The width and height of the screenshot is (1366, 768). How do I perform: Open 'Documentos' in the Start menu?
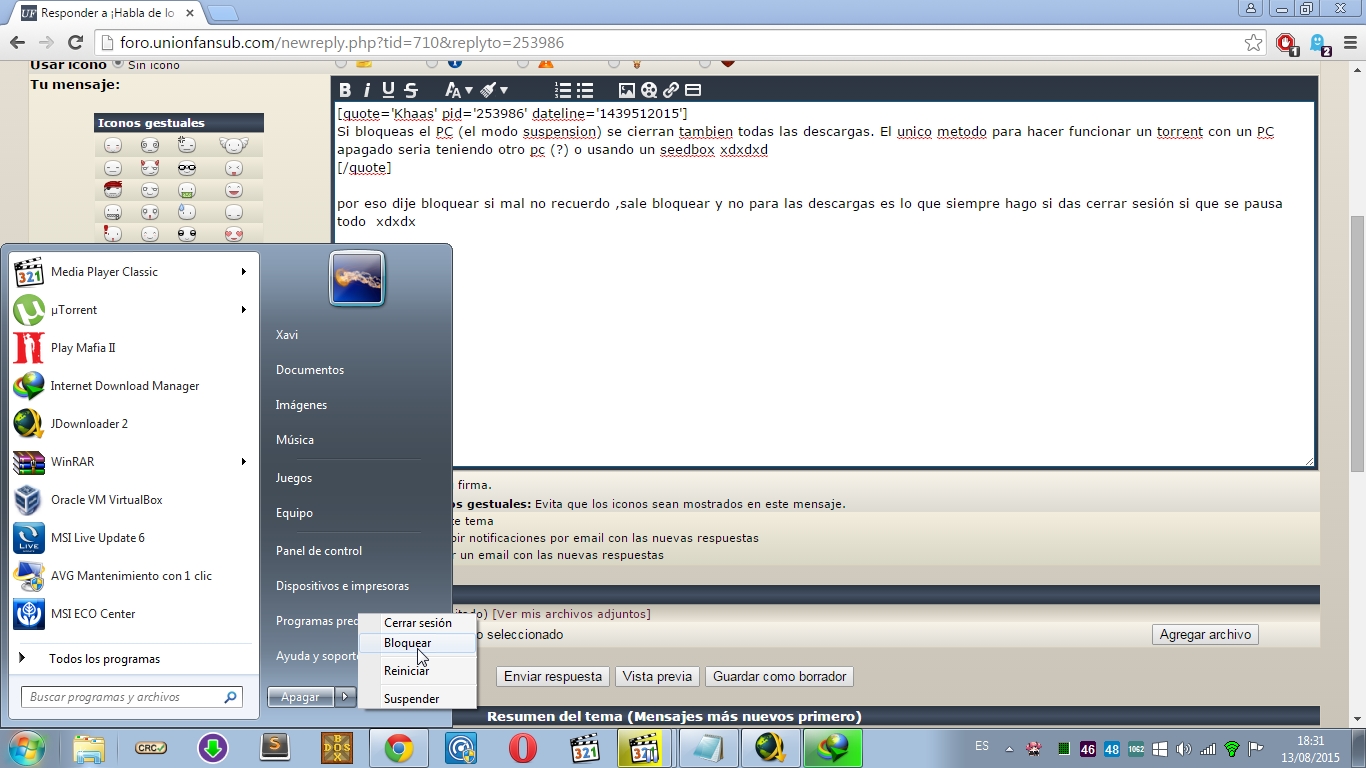pos(310,370)
